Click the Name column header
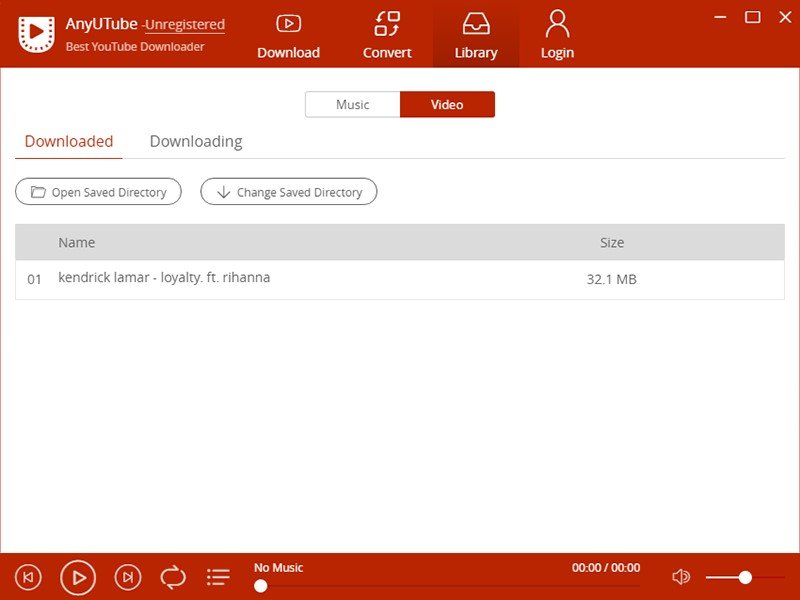800x600 pixels. pos(77,242)
